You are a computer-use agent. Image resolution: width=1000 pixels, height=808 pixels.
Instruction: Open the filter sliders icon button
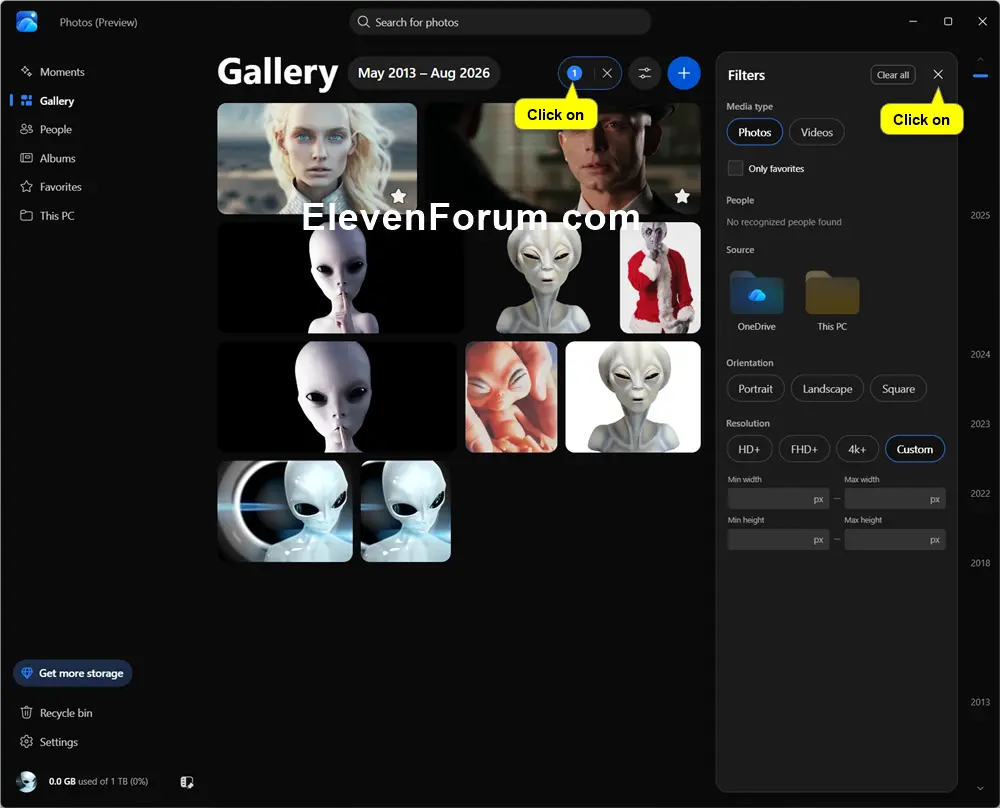click(x=645, y=73)
